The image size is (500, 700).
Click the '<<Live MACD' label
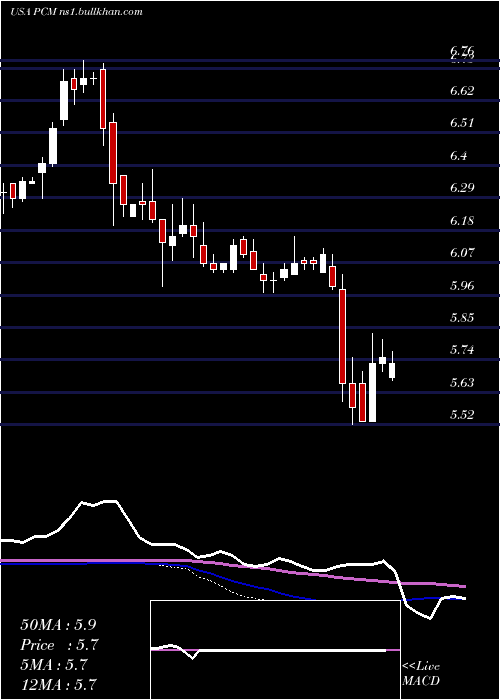(x=421, y=674)
